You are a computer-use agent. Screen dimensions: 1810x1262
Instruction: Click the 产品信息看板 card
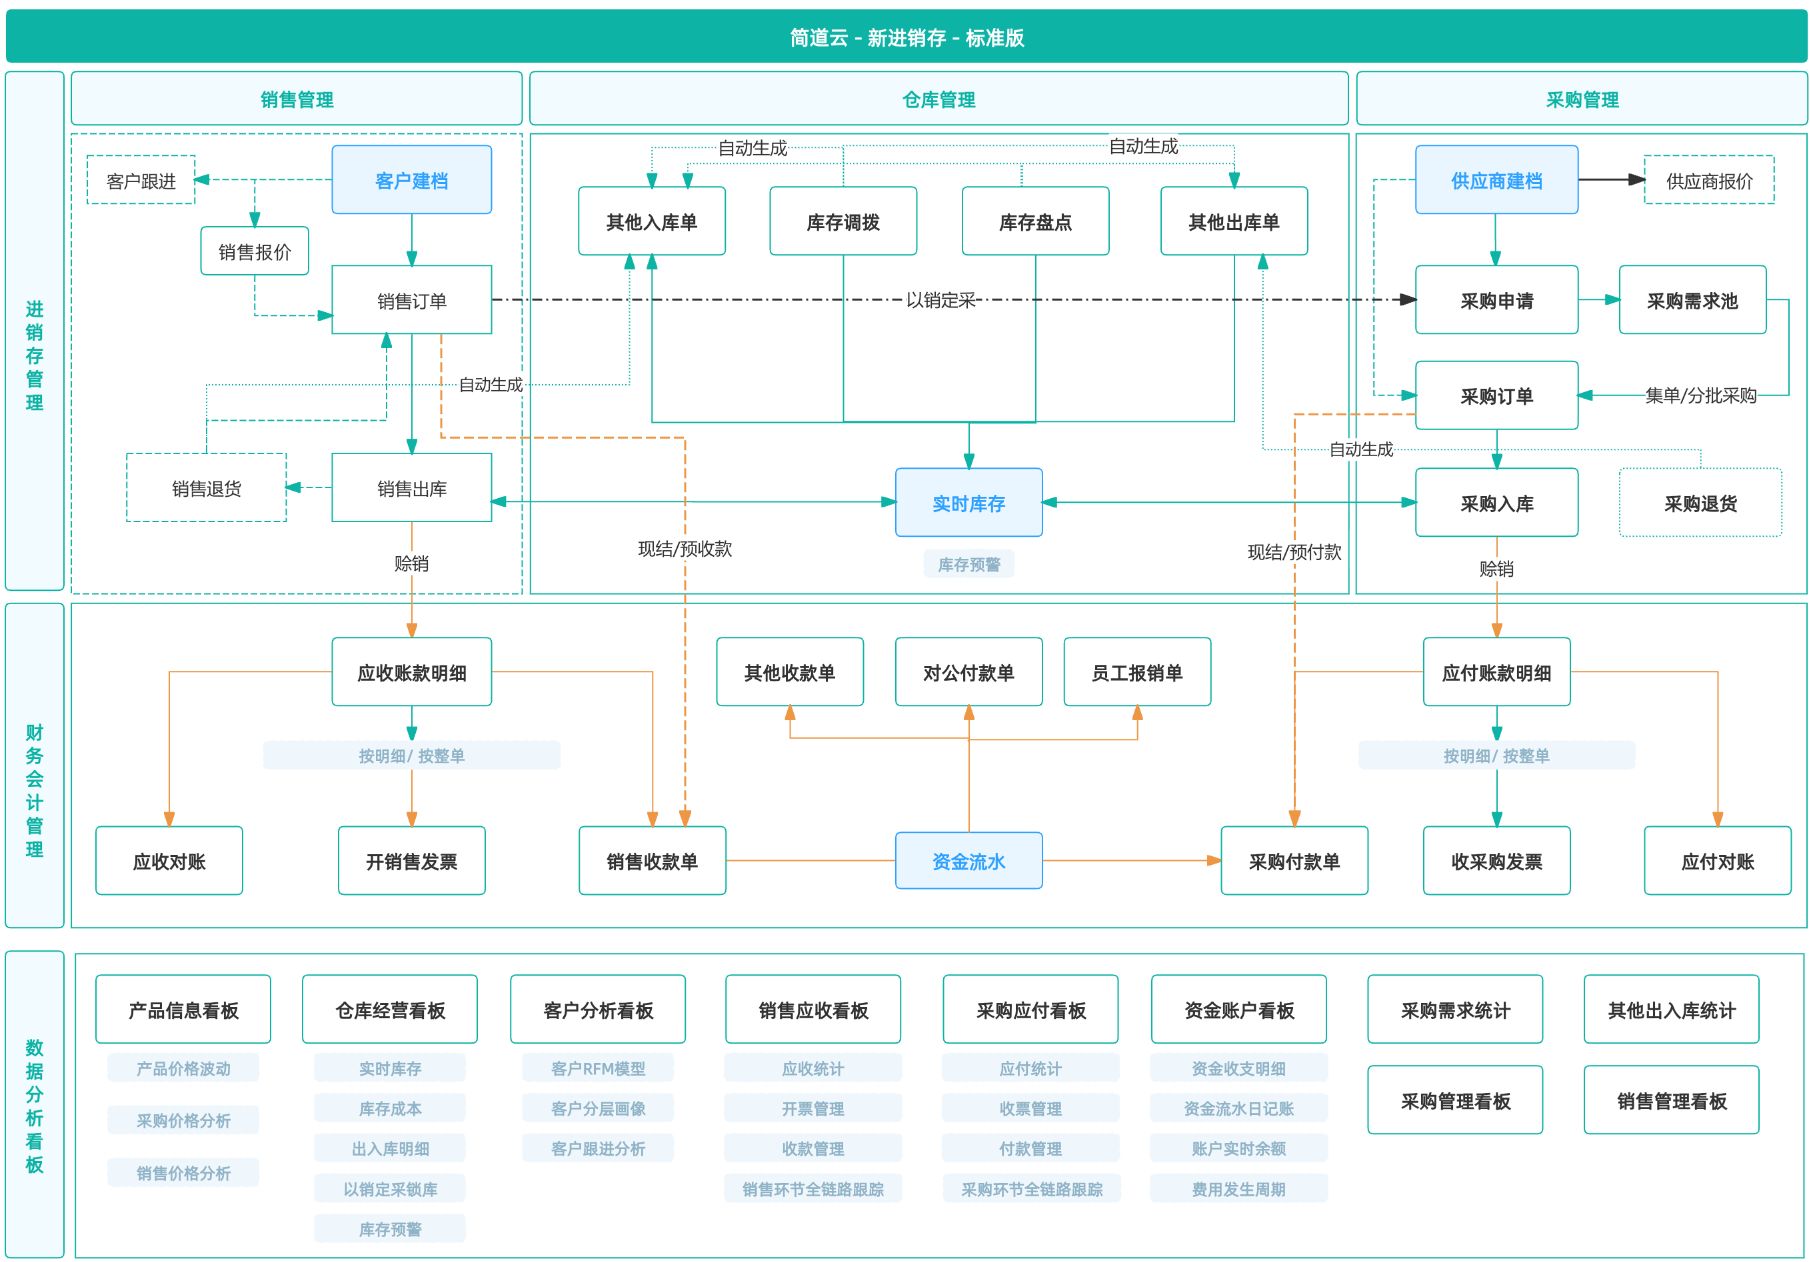click(183, 1010)
